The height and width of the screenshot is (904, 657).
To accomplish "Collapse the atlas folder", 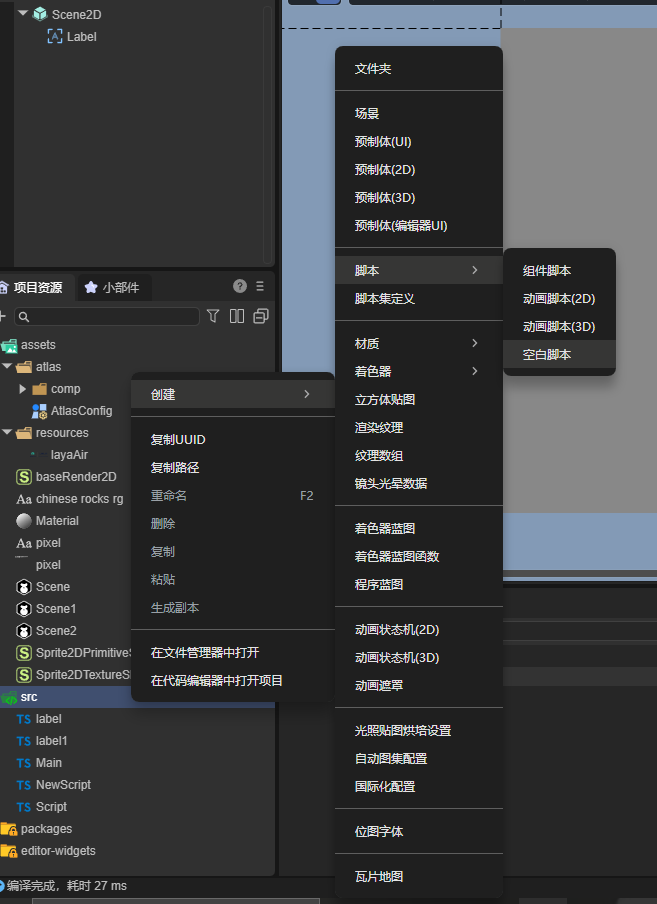I will point(7,367).
